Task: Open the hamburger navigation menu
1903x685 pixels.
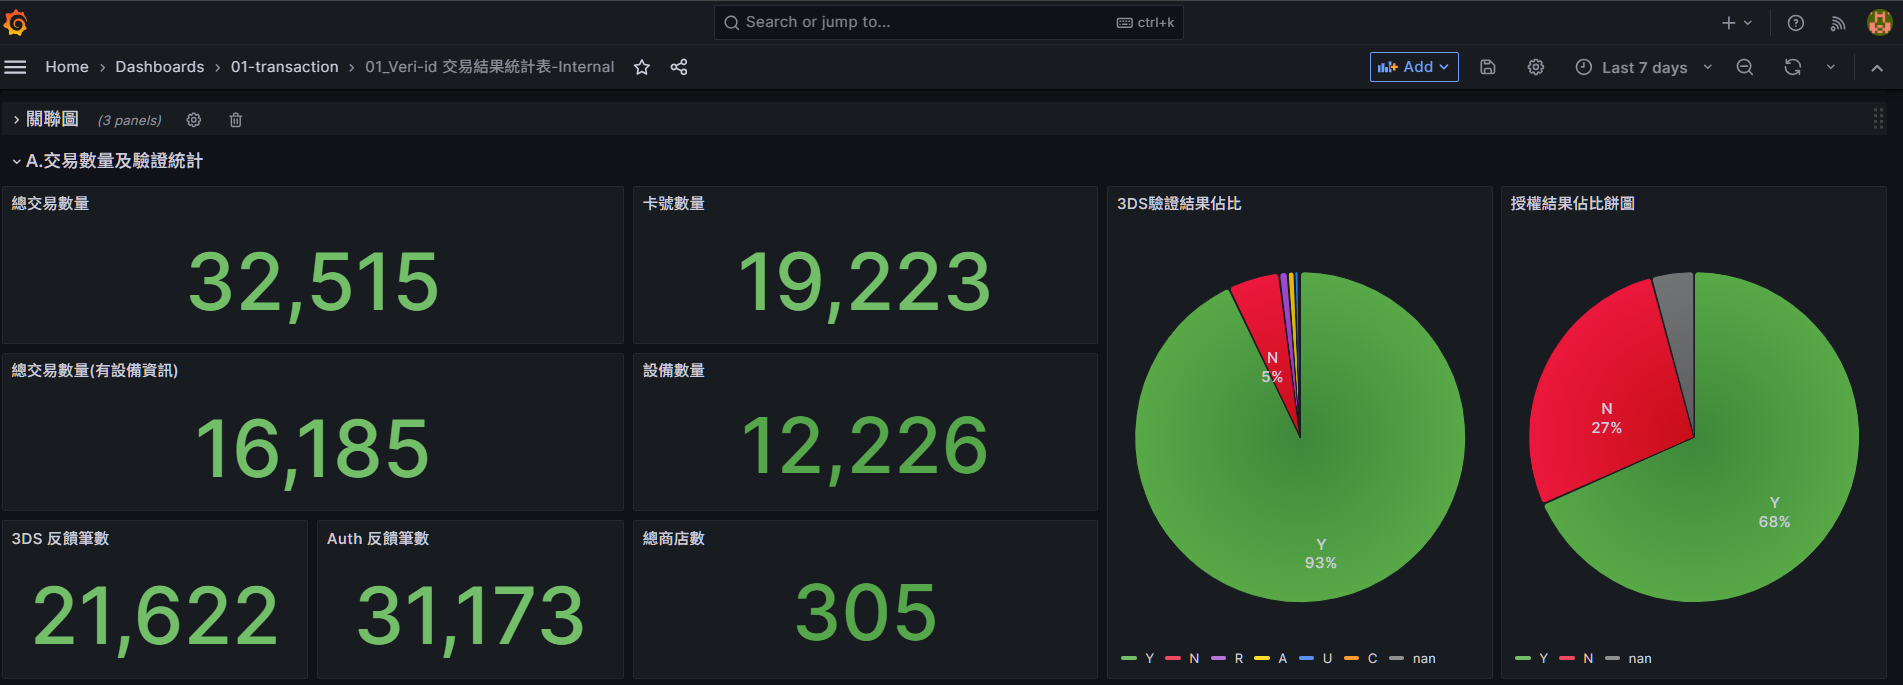Action: [x=15, y=67]
